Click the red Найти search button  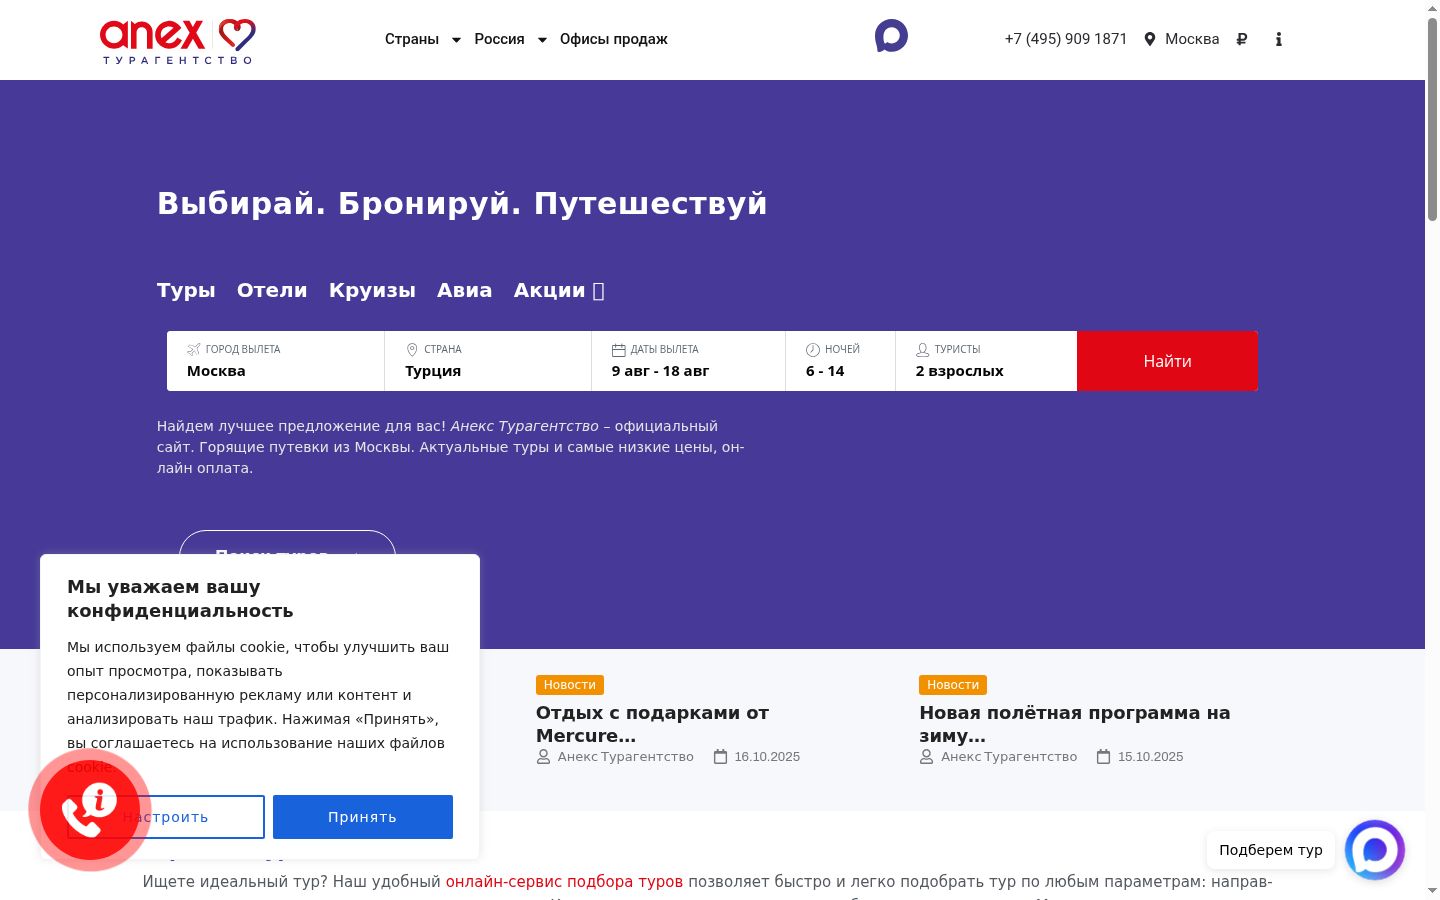click(x=1167, y=361)
